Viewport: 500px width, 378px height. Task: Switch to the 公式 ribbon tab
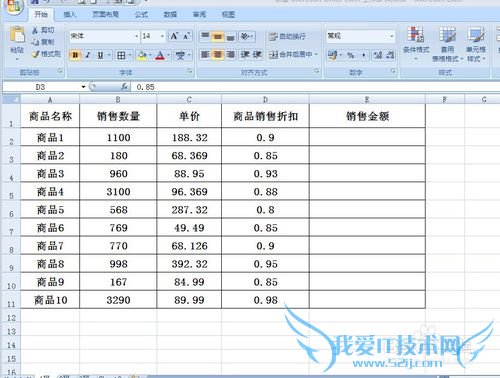point(141,14)
